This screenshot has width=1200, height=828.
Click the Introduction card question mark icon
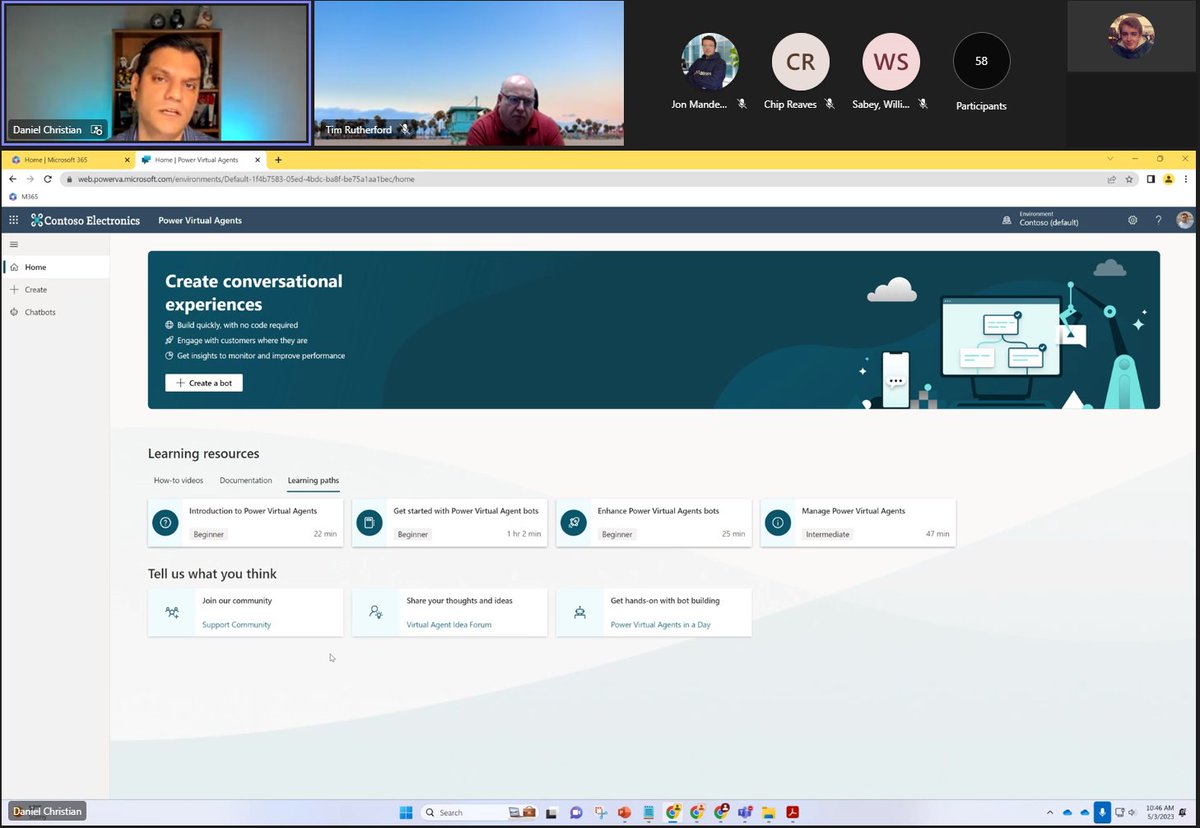[x=166, y=522]
